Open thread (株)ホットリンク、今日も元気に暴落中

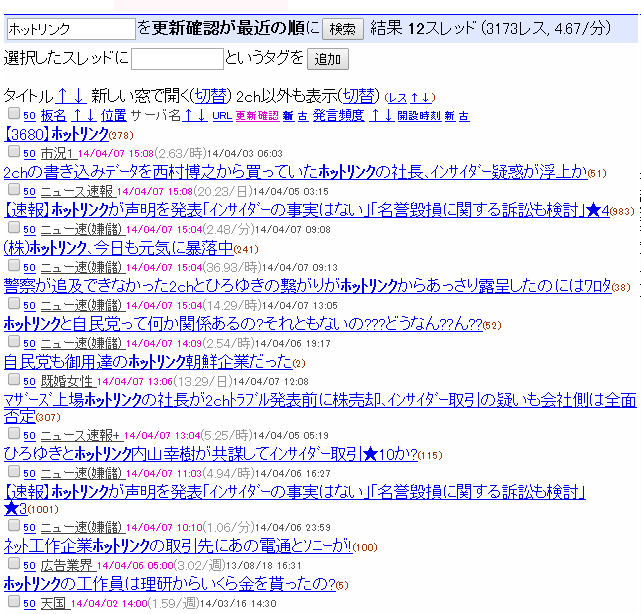click(119, 248)
